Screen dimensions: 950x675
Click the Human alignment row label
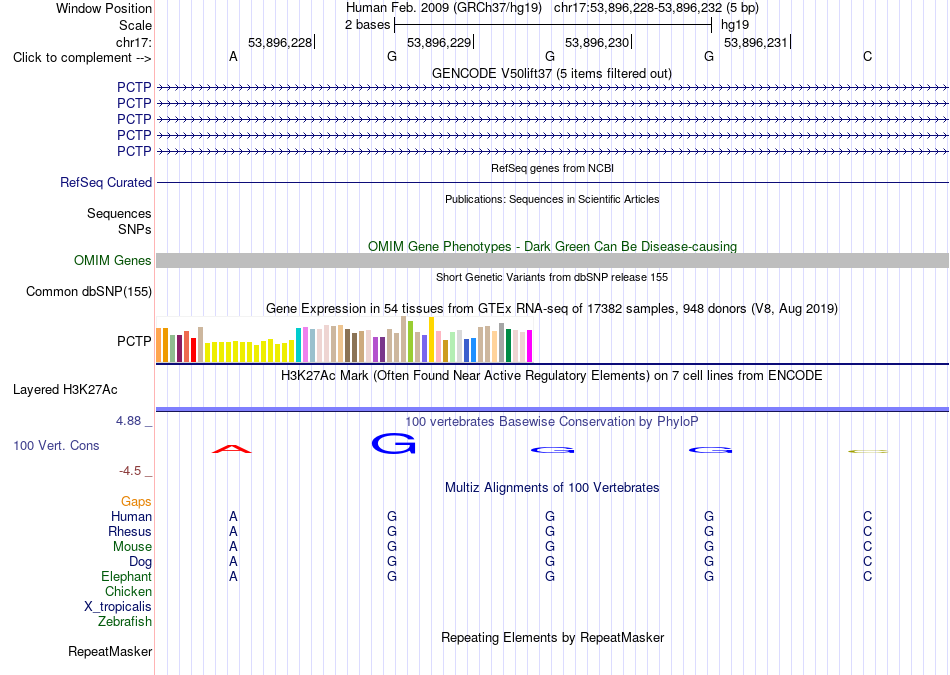click(x=131, y=517)
